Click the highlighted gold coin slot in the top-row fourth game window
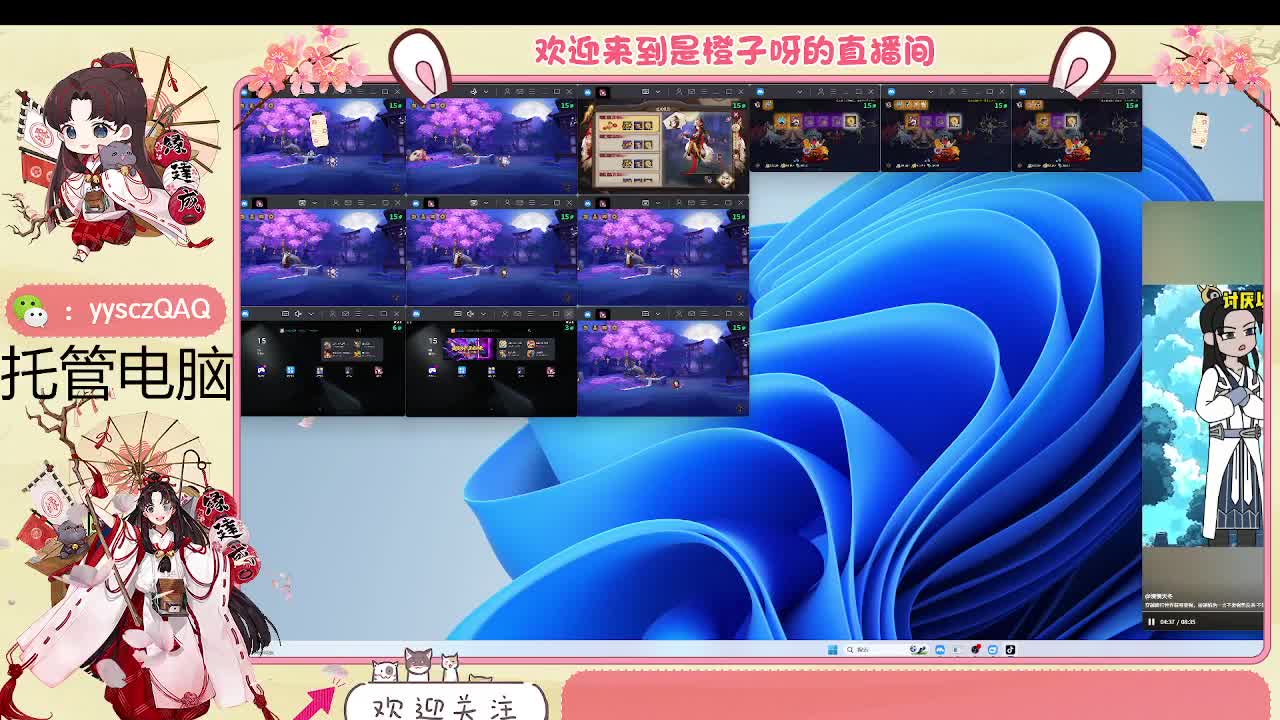The height and width of the screenshot is (720, 1280). (850, 121)
